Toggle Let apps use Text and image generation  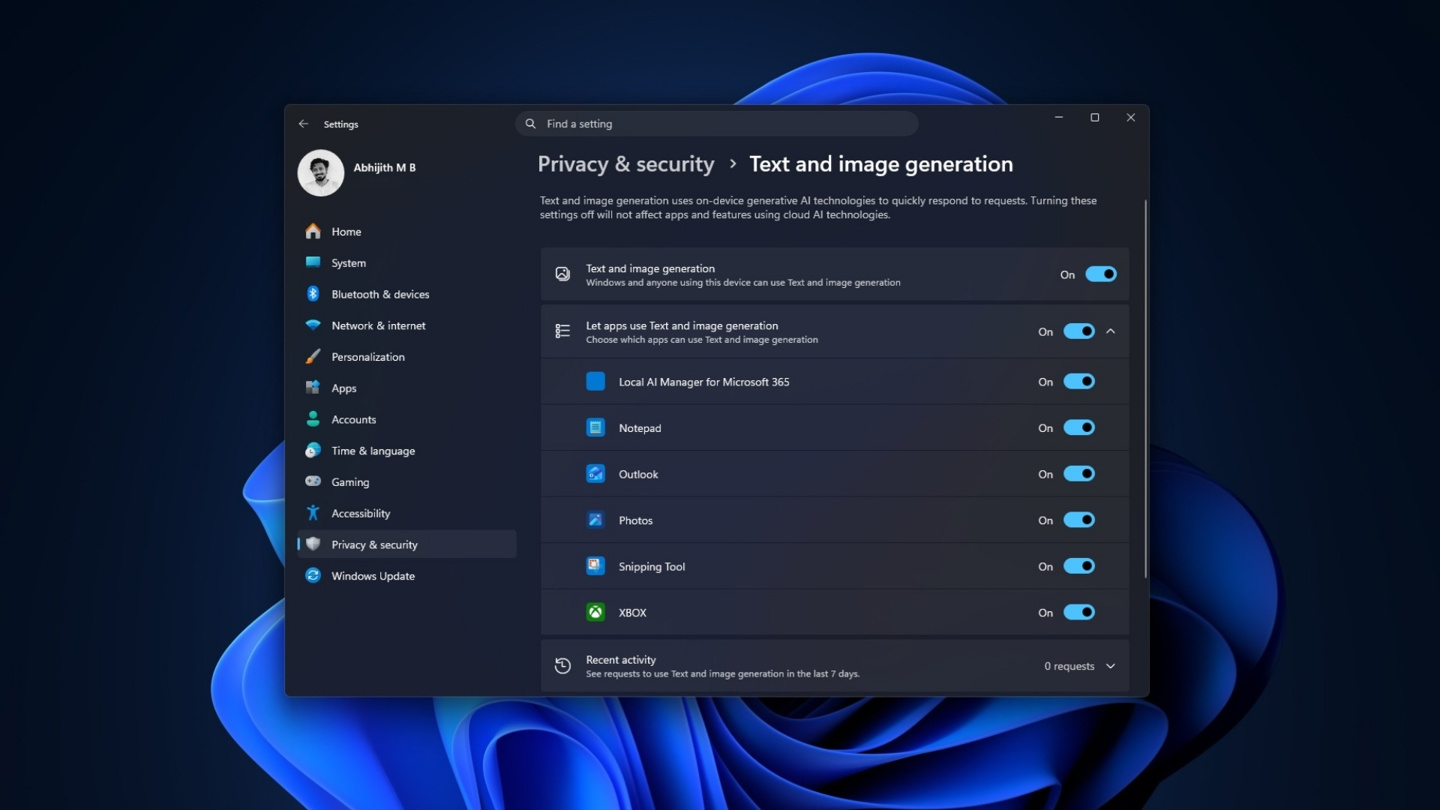1079,331
